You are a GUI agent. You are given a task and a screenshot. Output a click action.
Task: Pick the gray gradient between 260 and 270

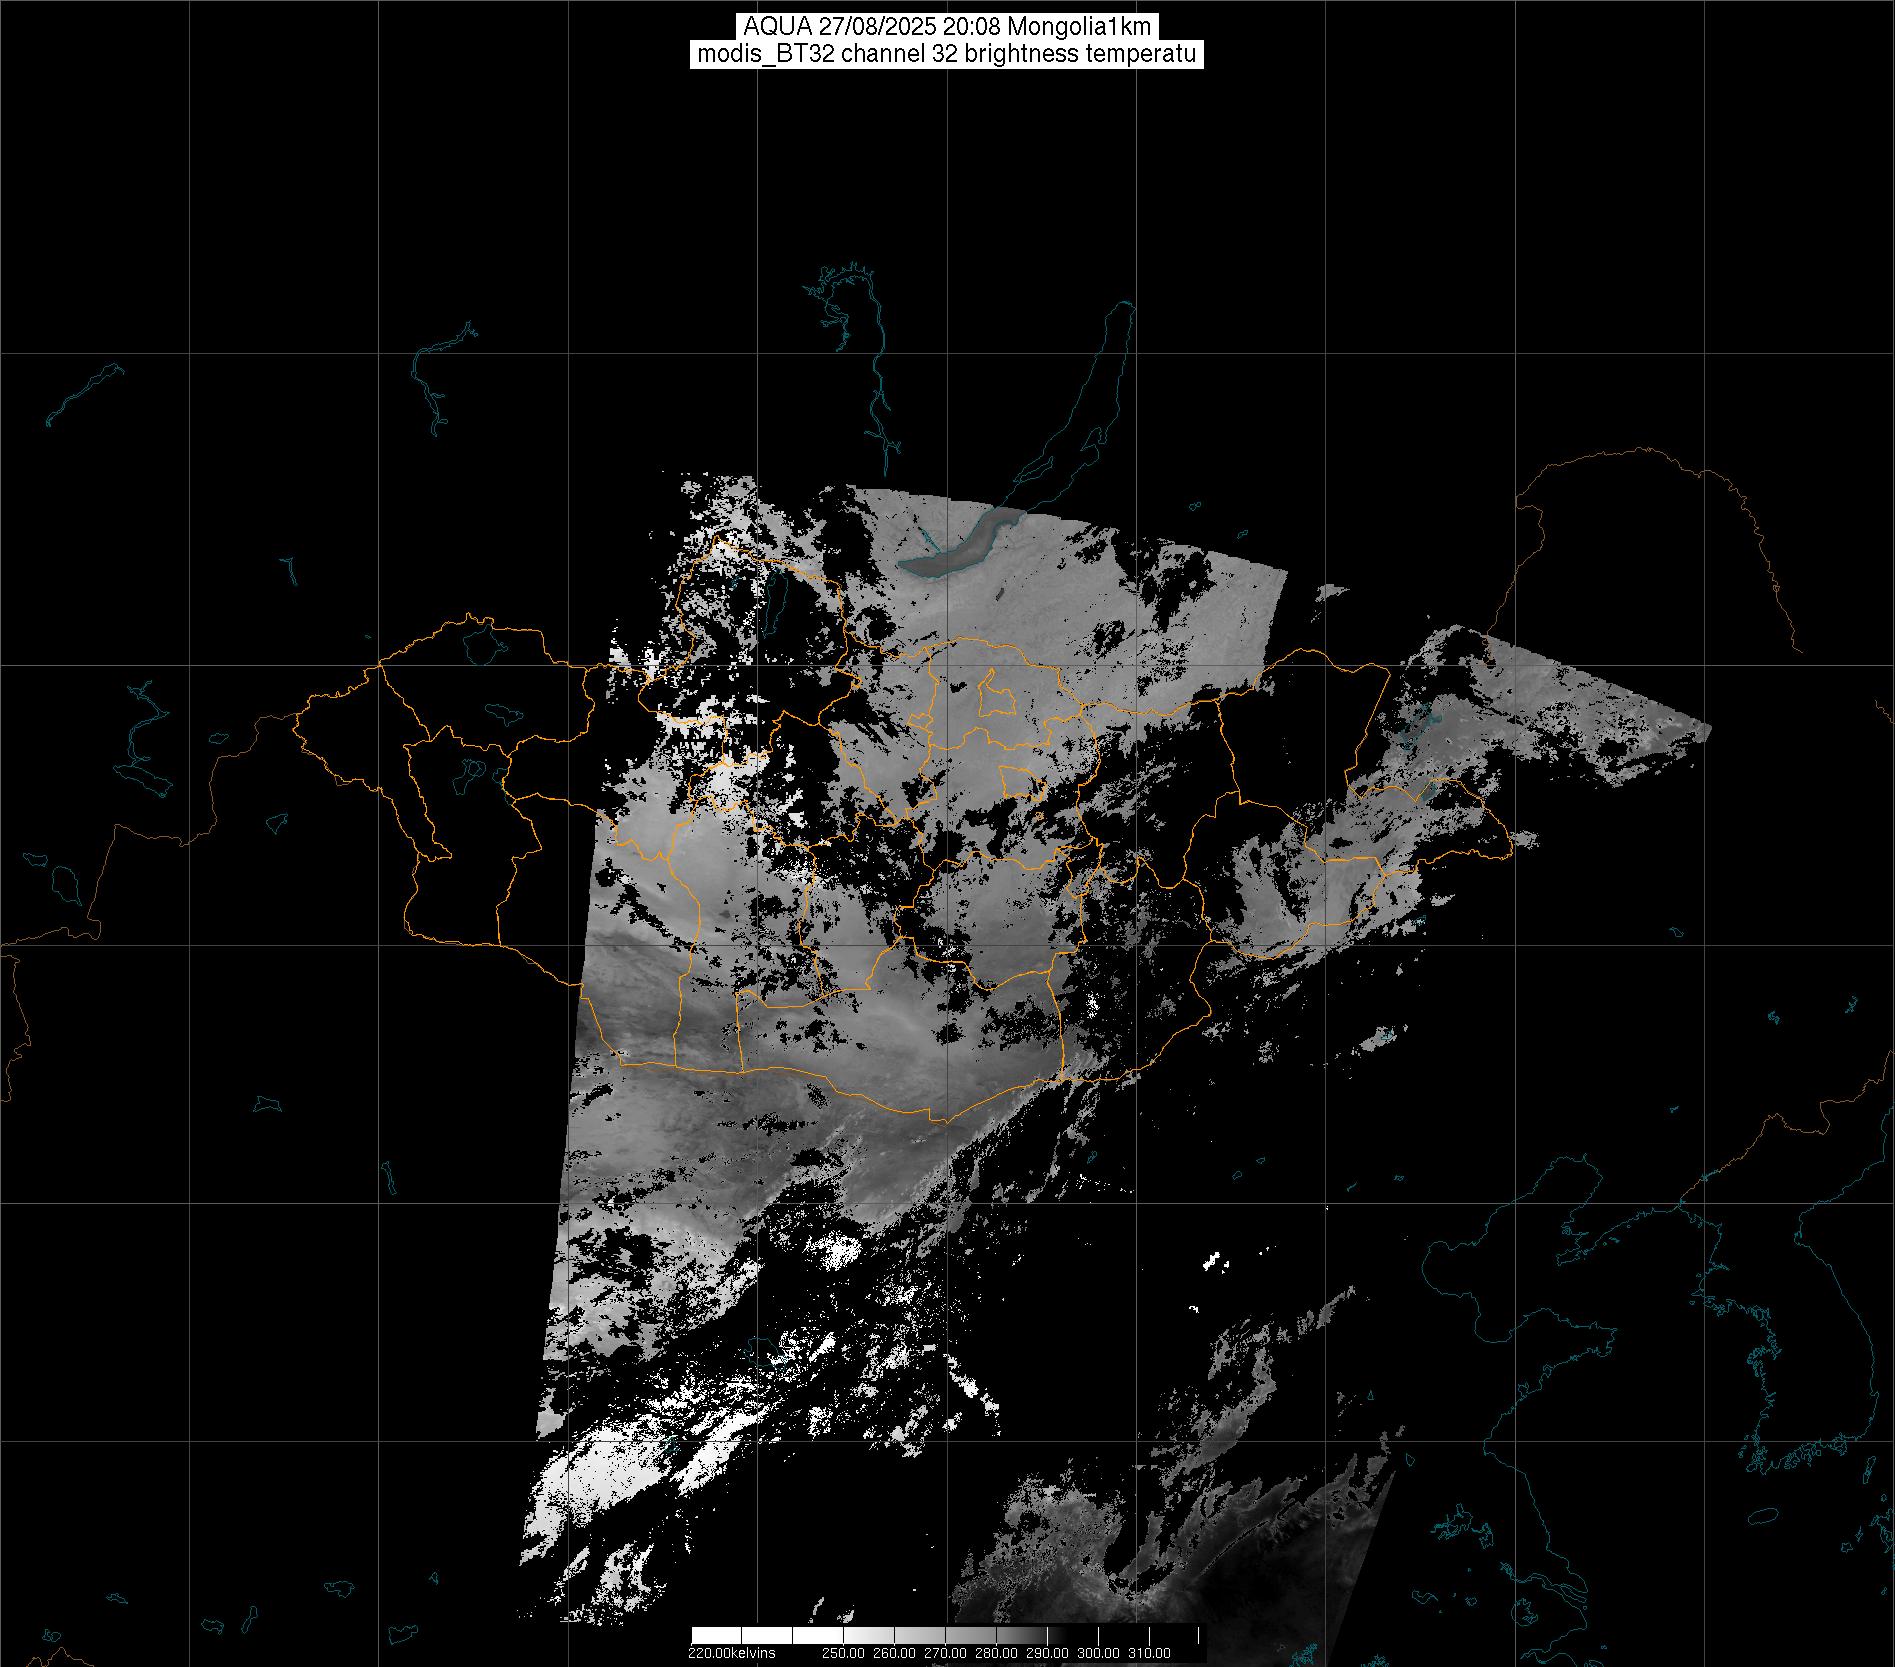[918, 1635]
